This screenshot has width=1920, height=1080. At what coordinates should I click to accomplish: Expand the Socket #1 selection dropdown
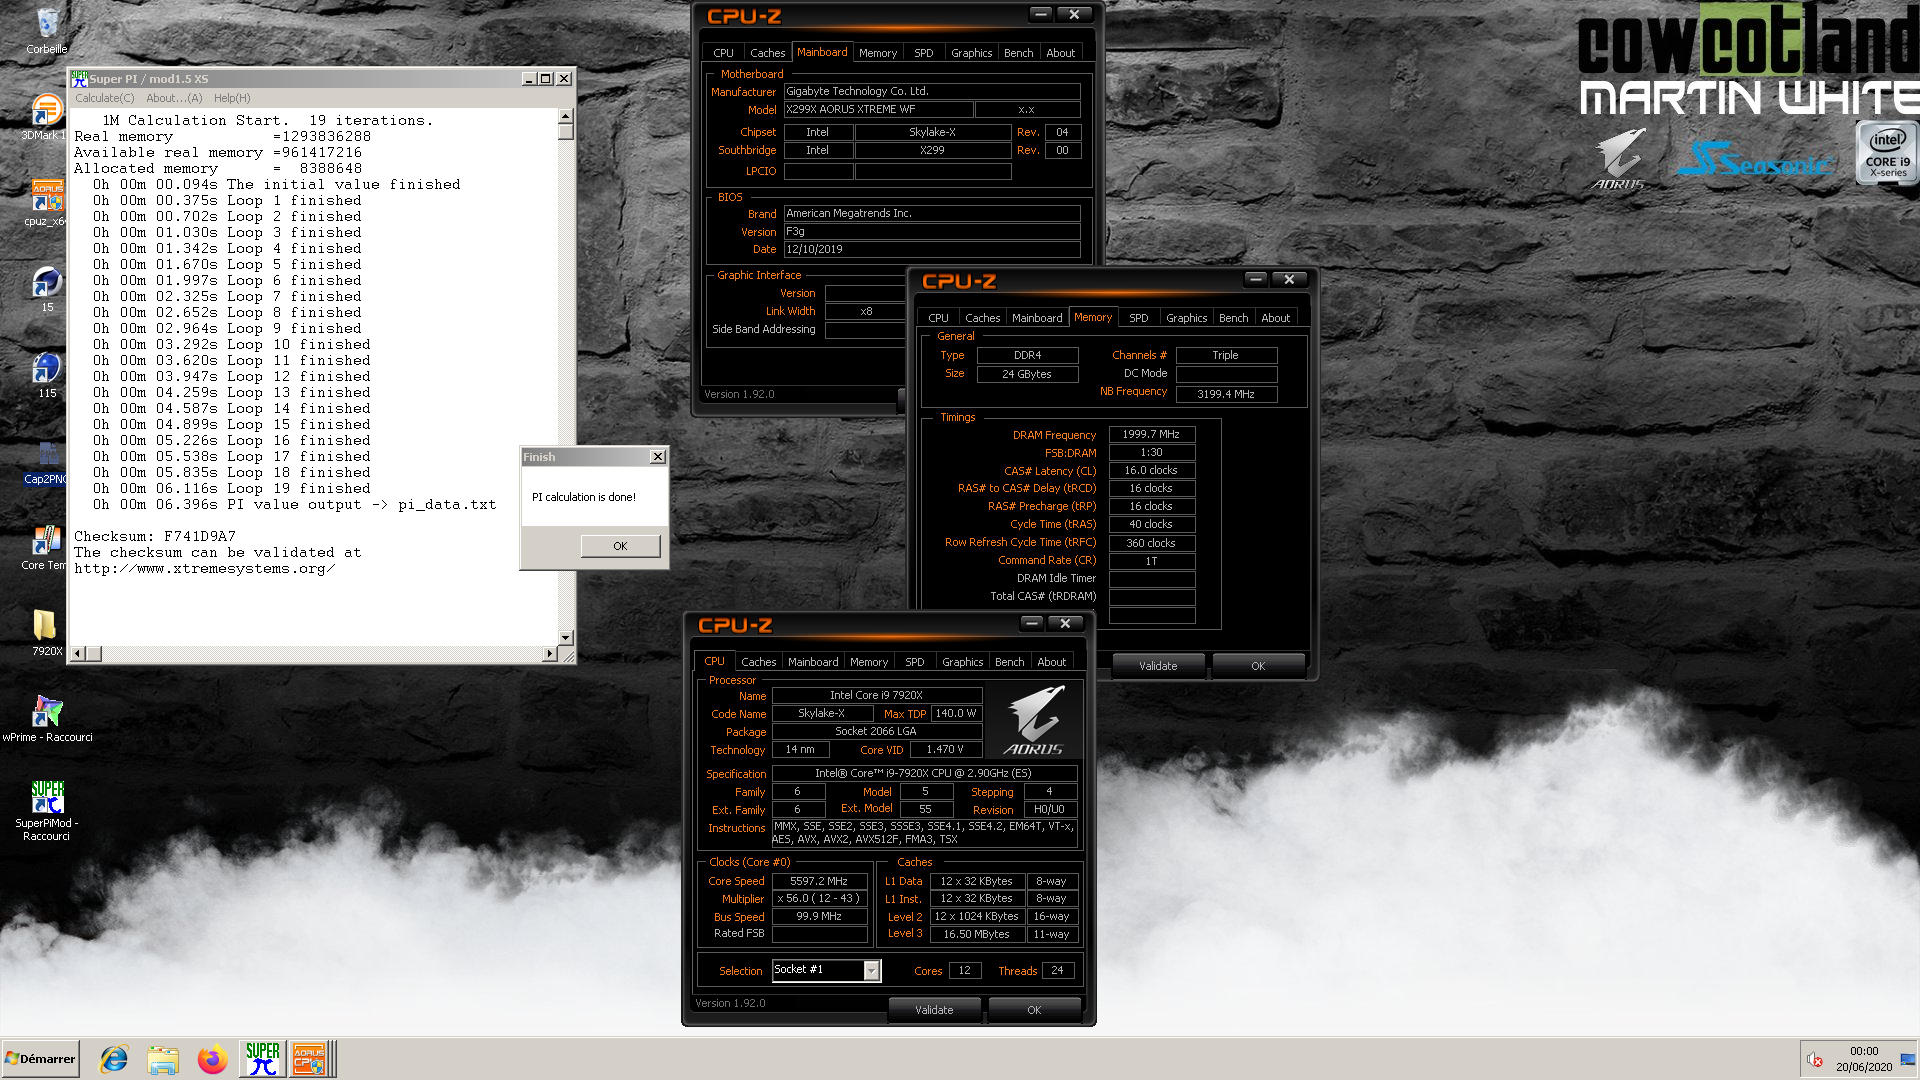pyautogui.click(x=871, y=971)
